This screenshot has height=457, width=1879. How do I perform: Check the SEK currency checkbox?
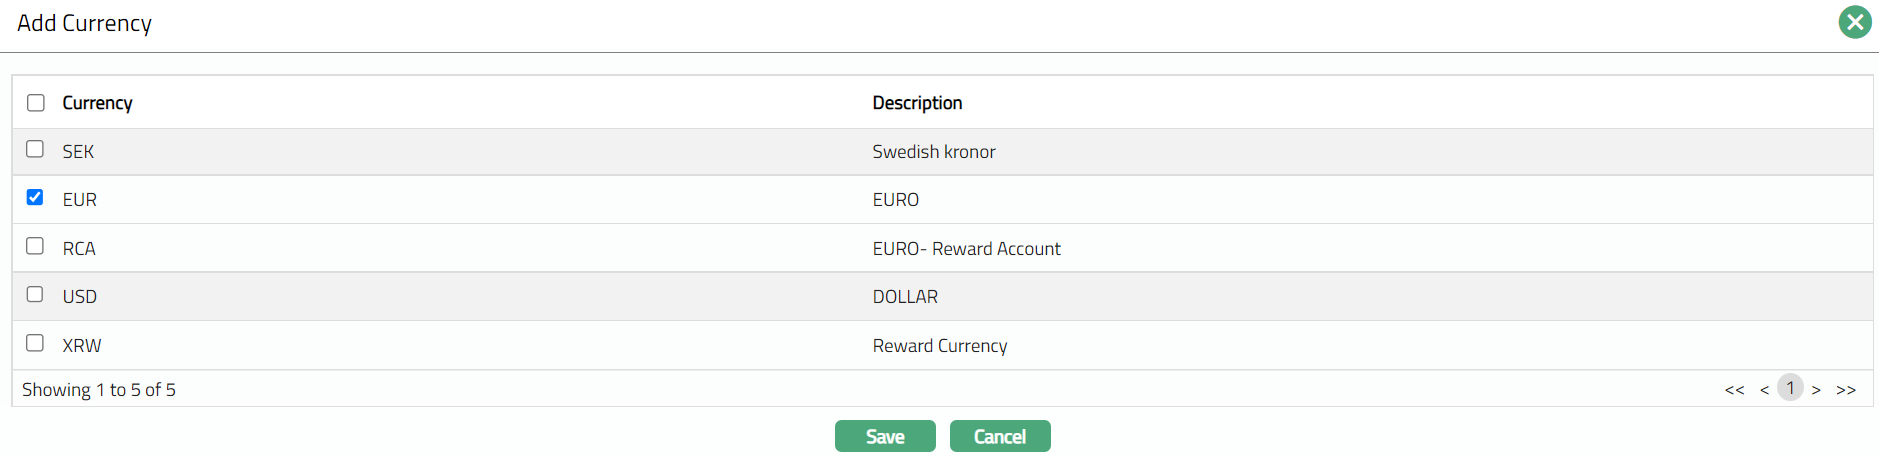[x=35, y=149]
